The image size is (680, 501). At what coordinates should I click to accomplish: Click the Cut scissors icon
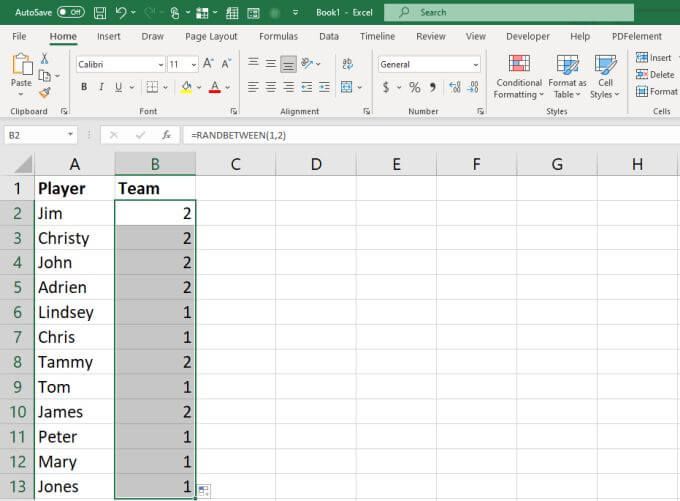[44, 59]
